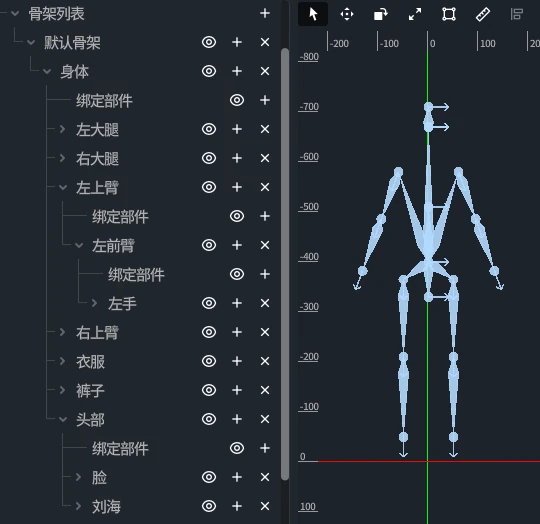Delete the 右大腿 bone
This screenshot has height=524, width=540.
tap(264, 158)
